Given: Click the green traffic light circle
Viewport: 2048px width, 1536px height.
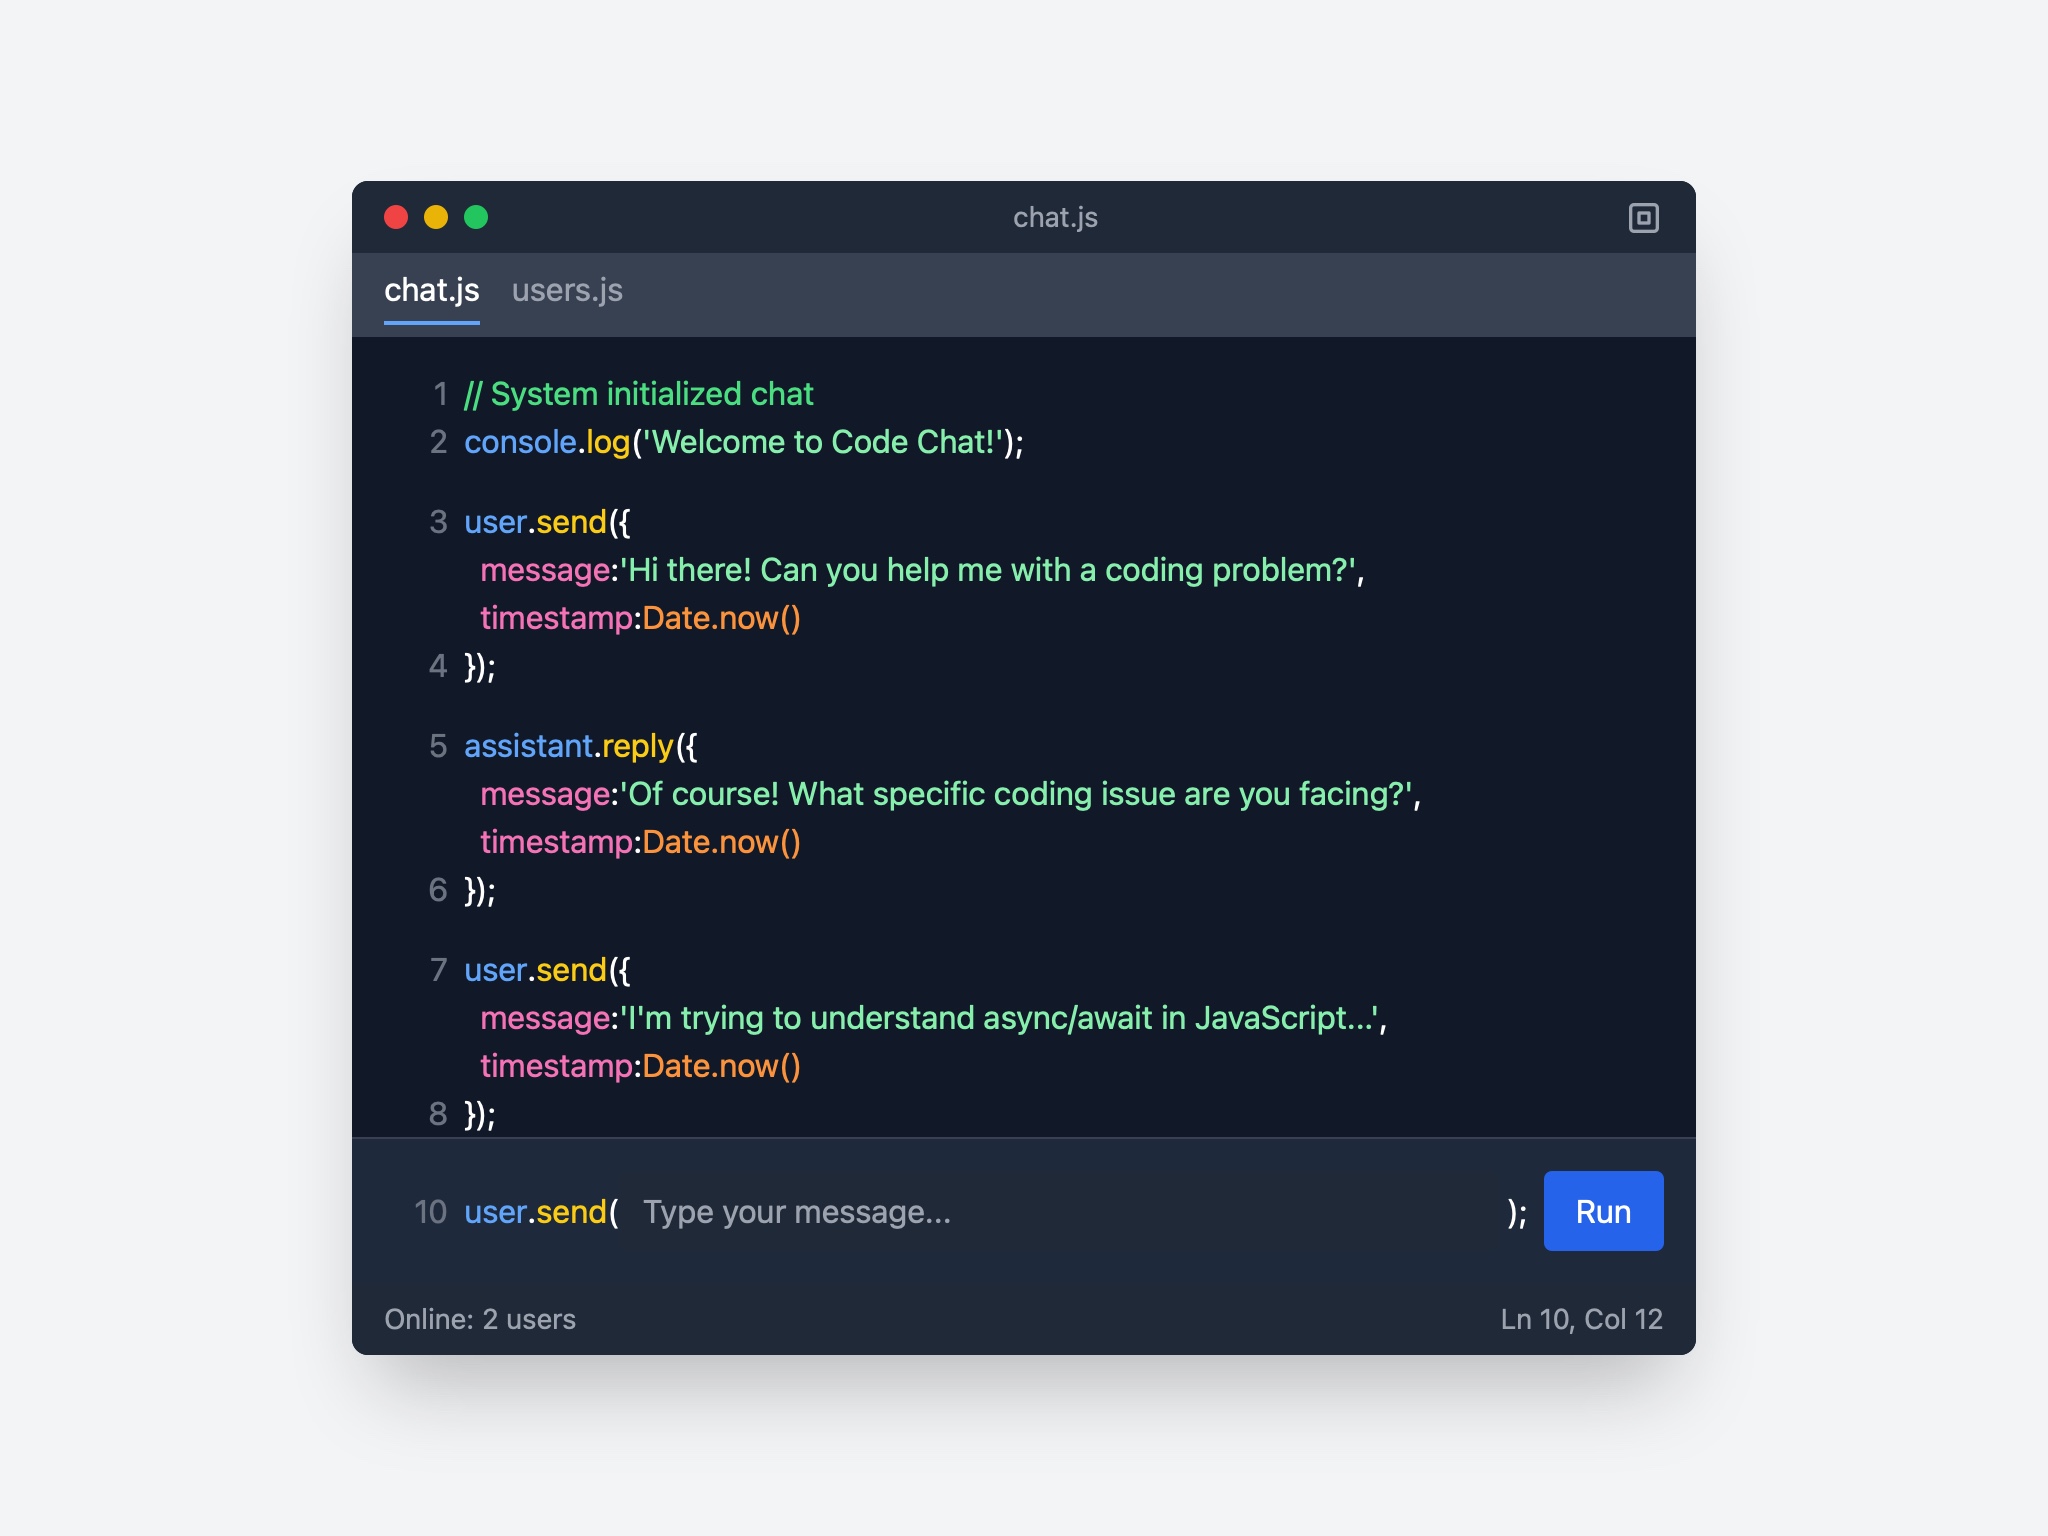Looking at the screenshot, I should pos(477,216).
